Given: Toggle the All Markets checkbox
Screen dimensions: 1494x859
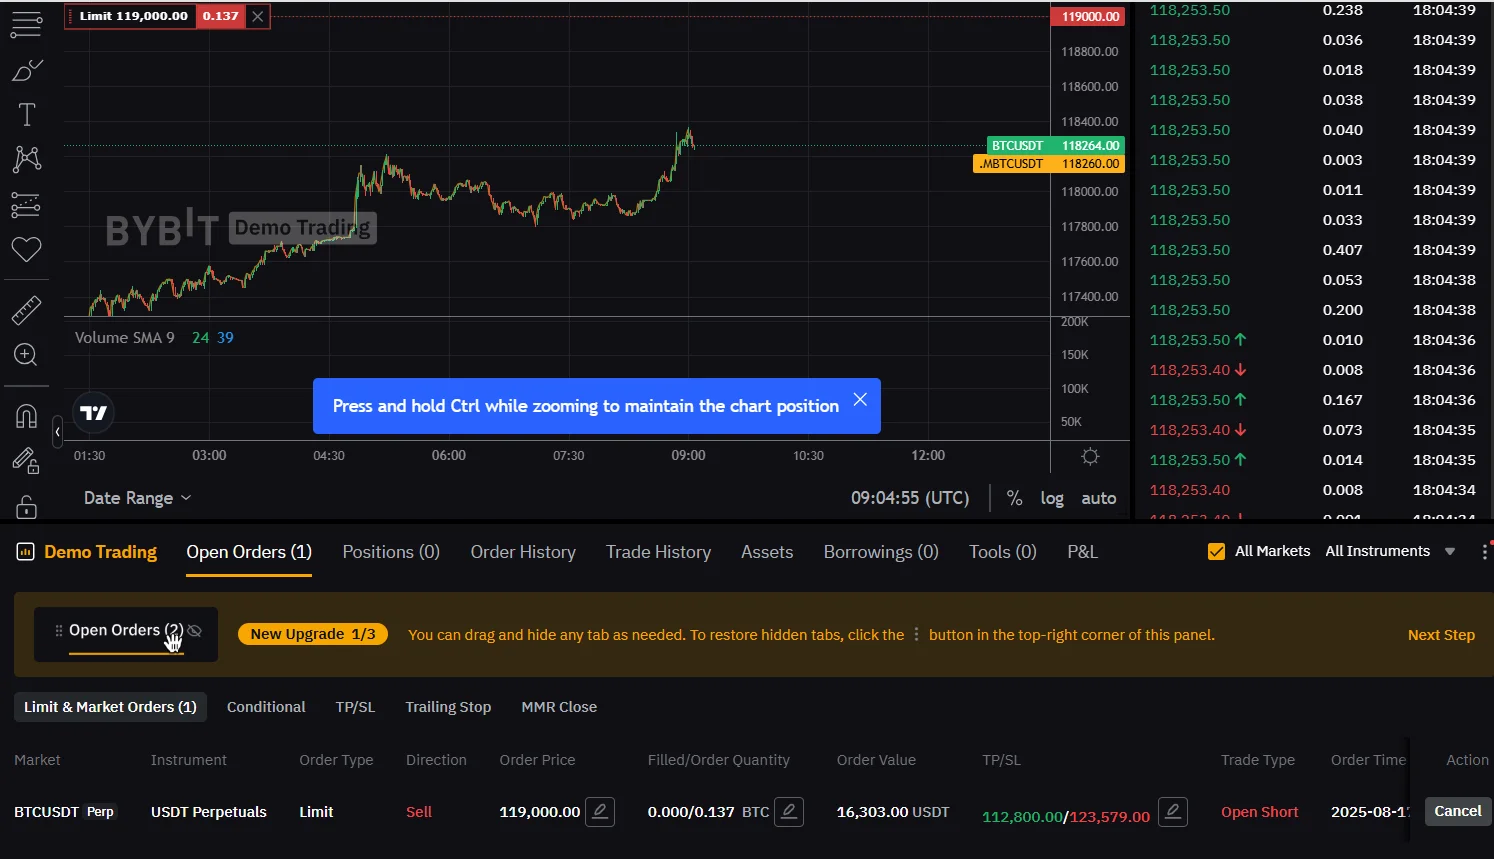Looking at the screenshot, I should coord(1217,551).
